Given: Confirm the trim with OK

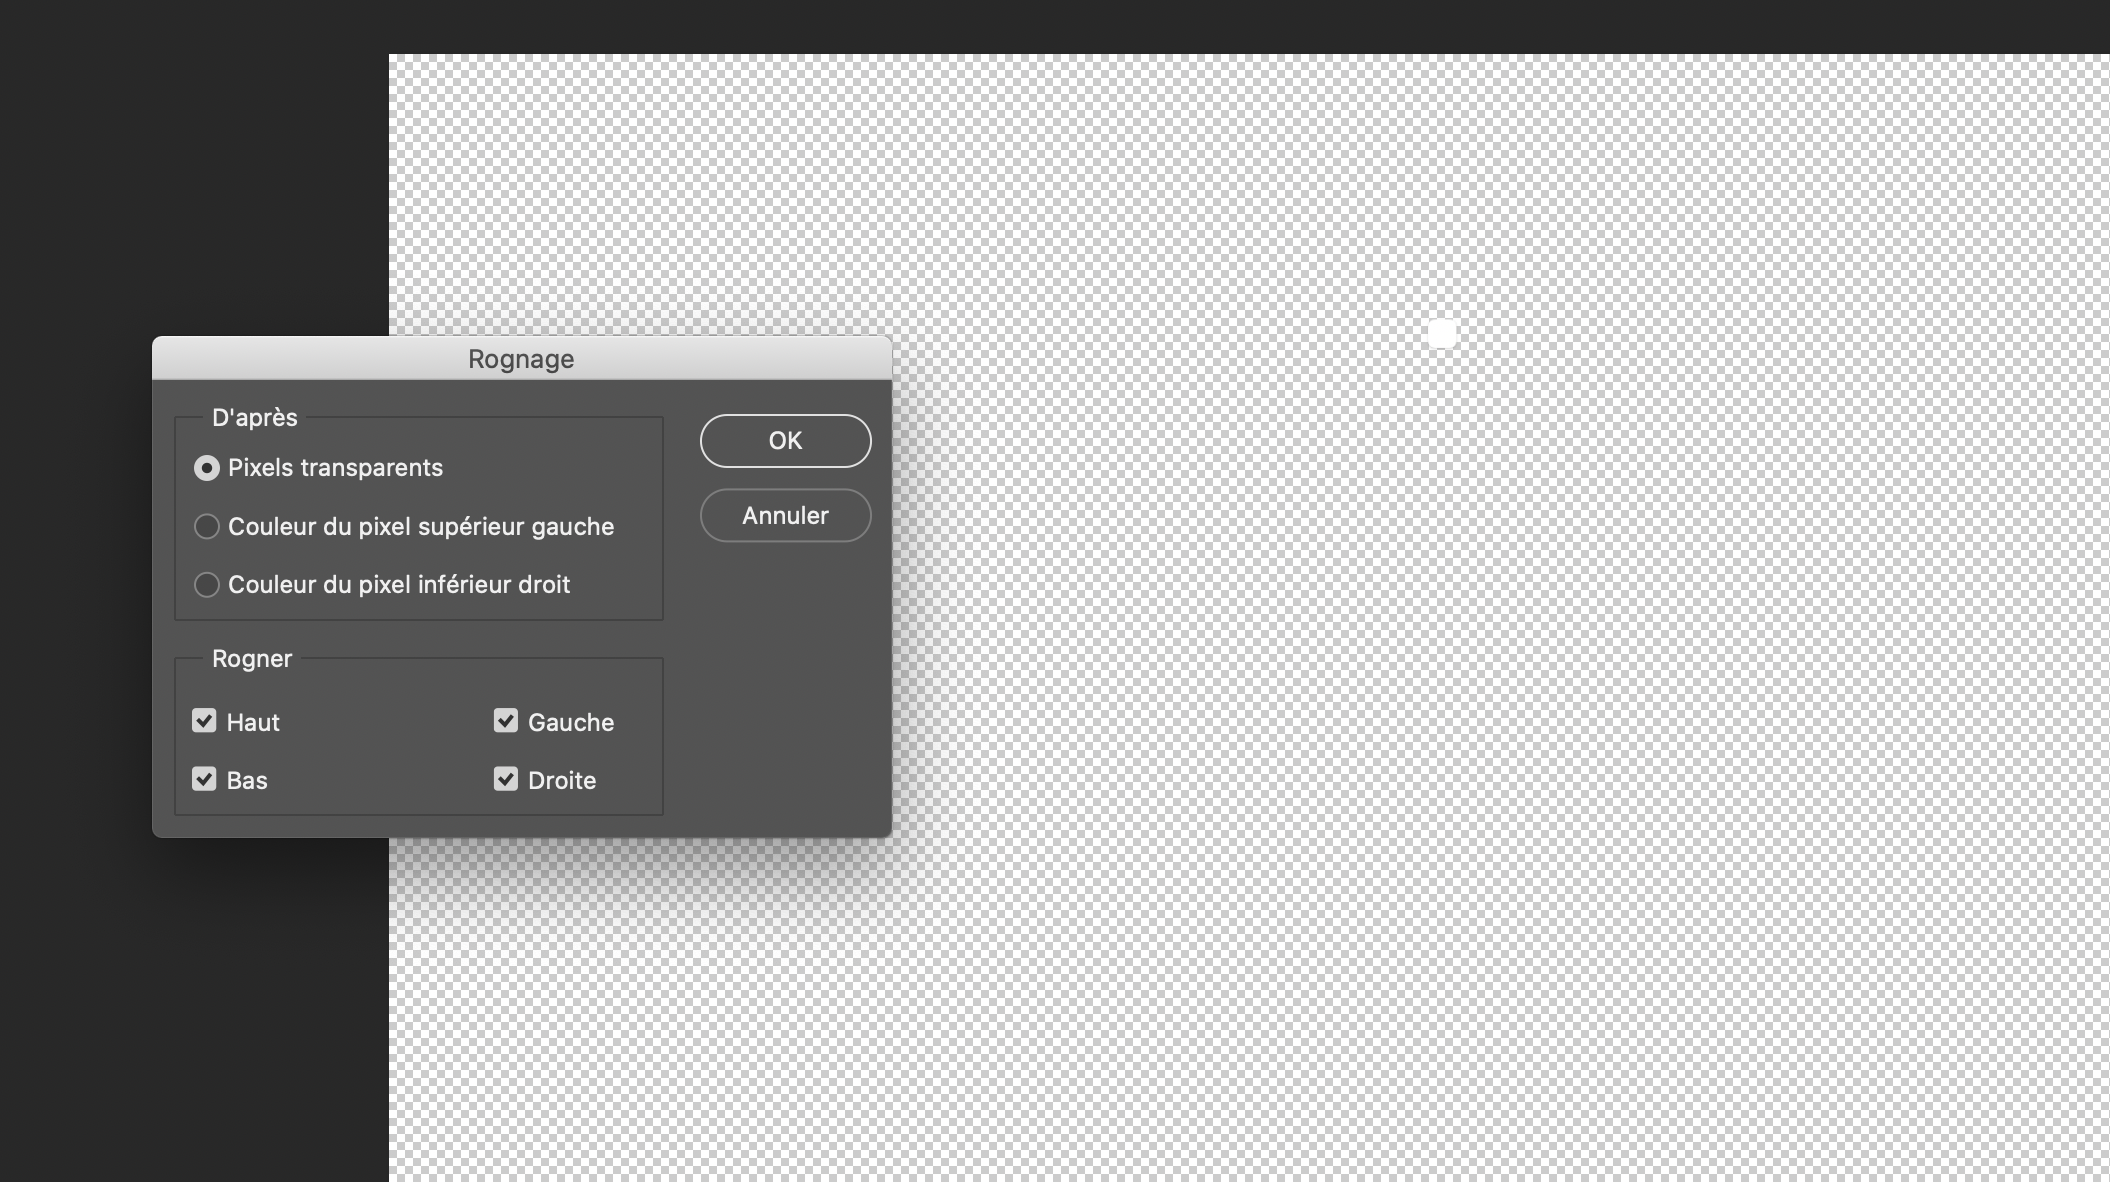Looking at the screenshot, I should point(784,441).
